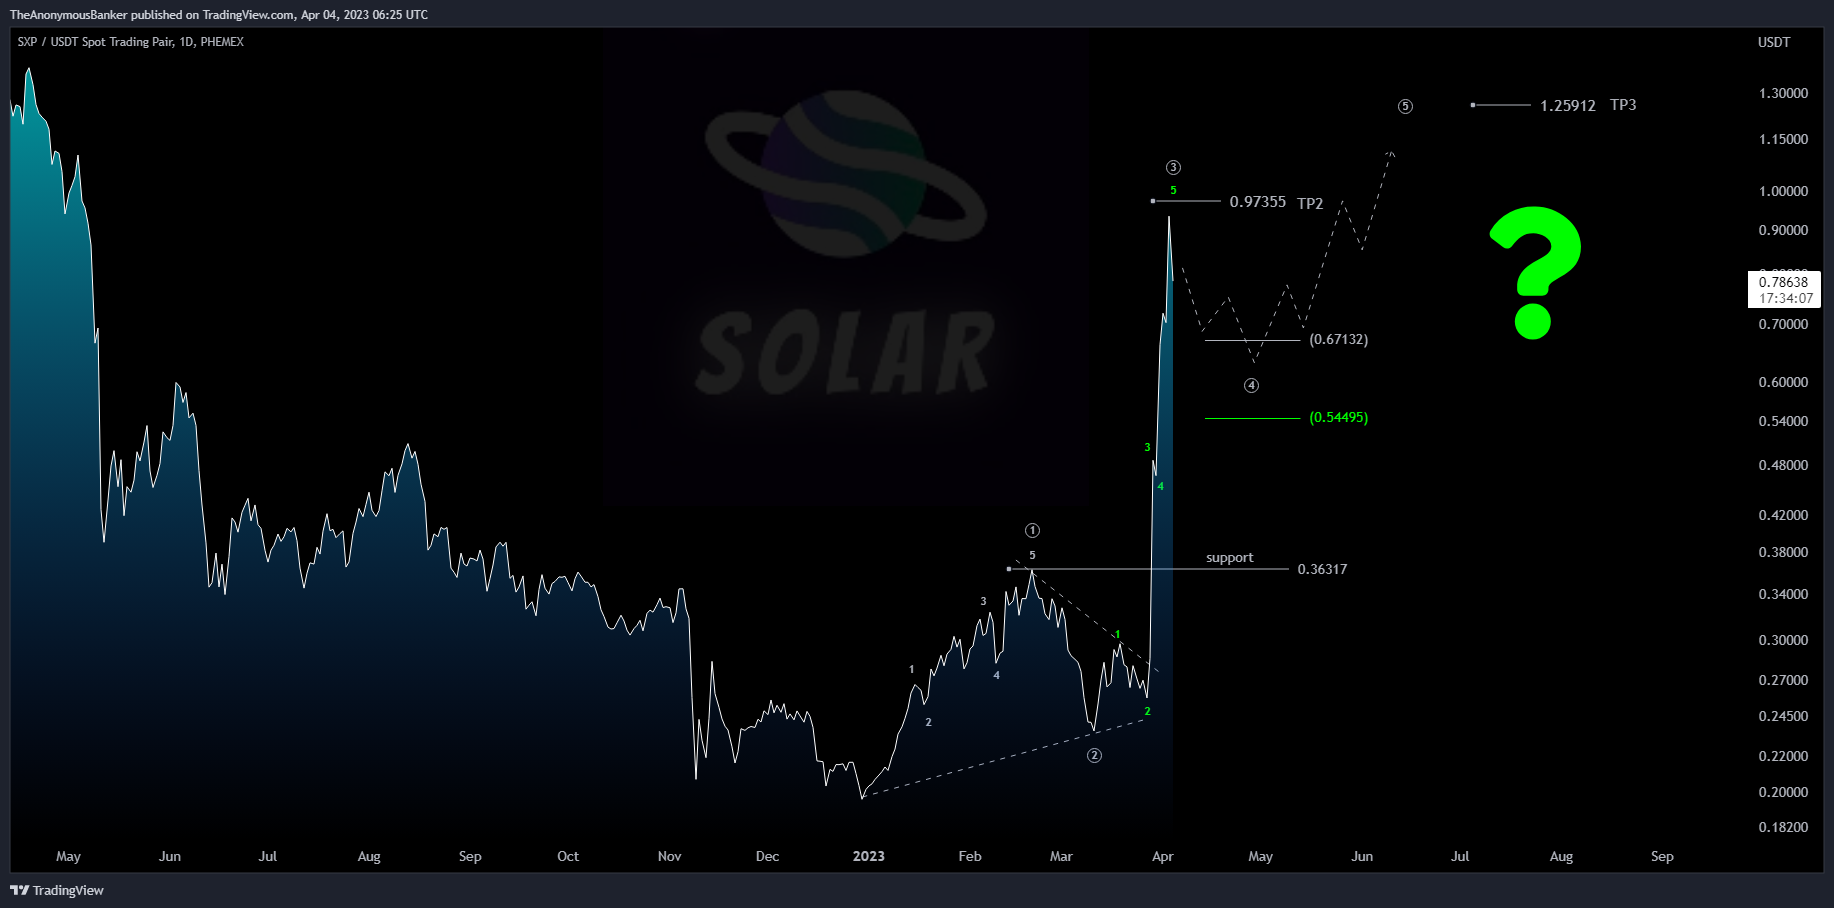Click the 1.30000 price axis label
The width and height of the screenshot is (1834, 908).
tap(1784, 93)
